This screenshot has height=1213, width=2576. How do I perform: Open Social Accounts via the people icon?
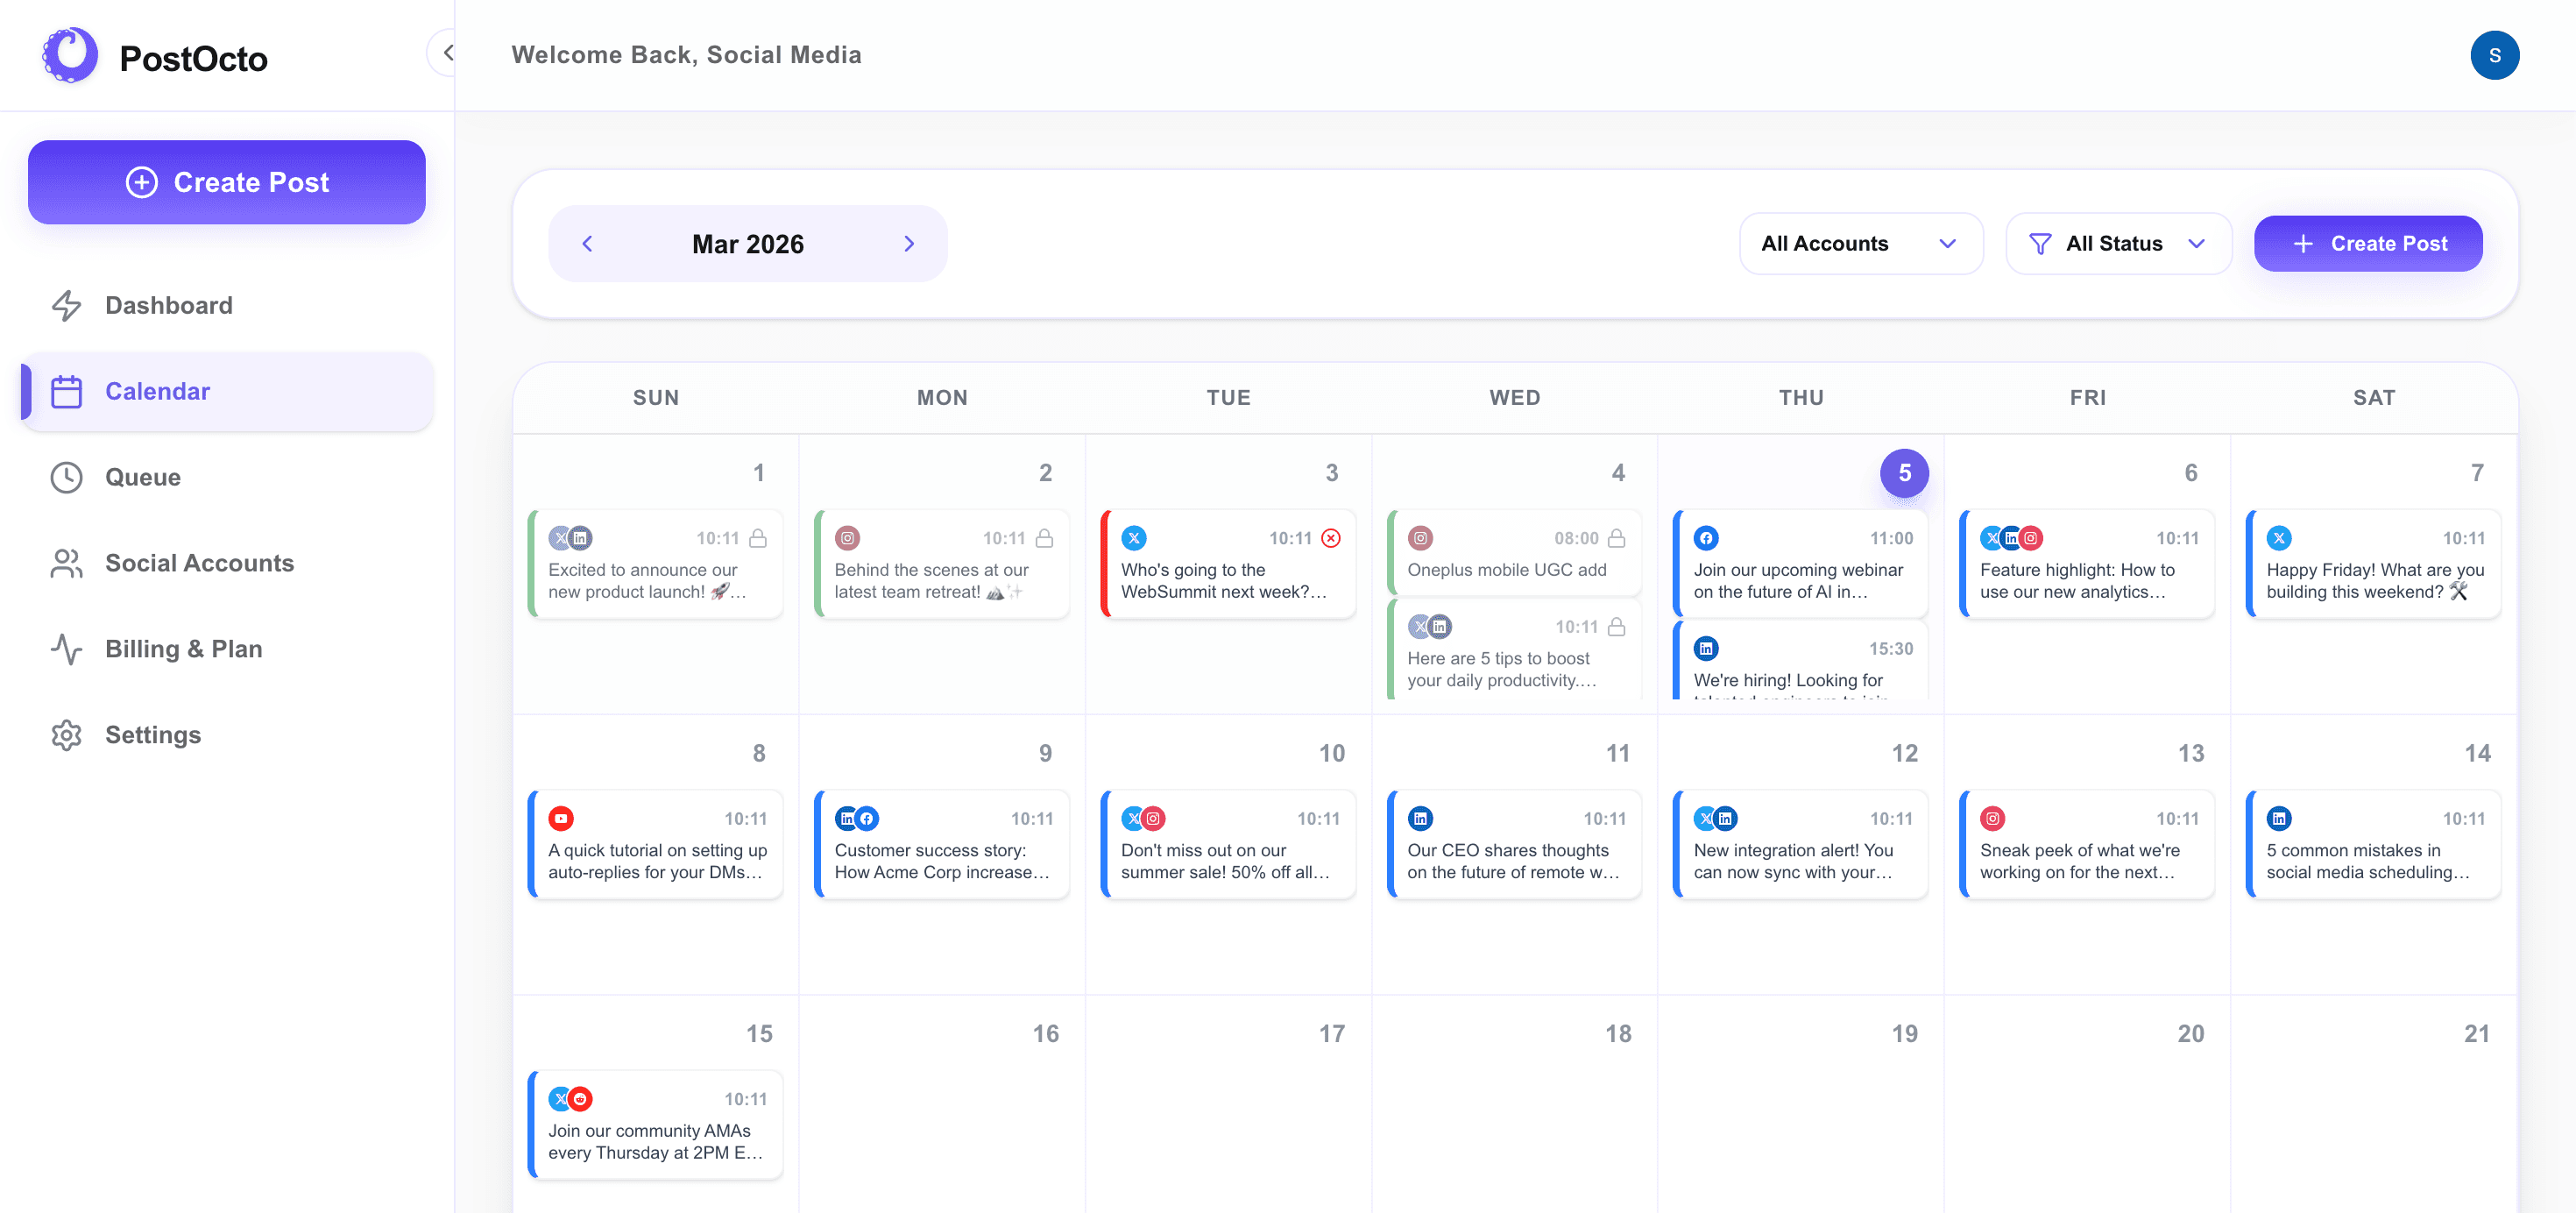click(x=66, y=563)
